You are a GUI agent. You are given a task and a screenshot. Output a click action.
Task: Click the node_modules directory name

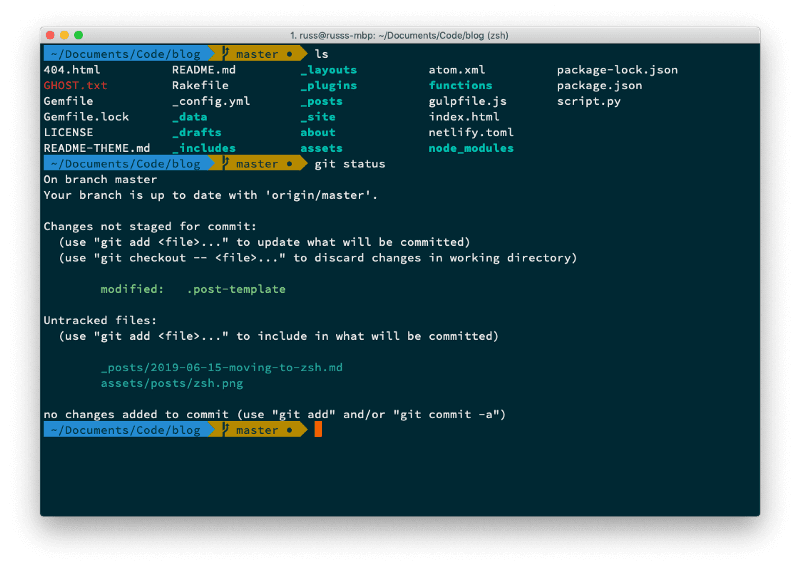click(471, 148)
